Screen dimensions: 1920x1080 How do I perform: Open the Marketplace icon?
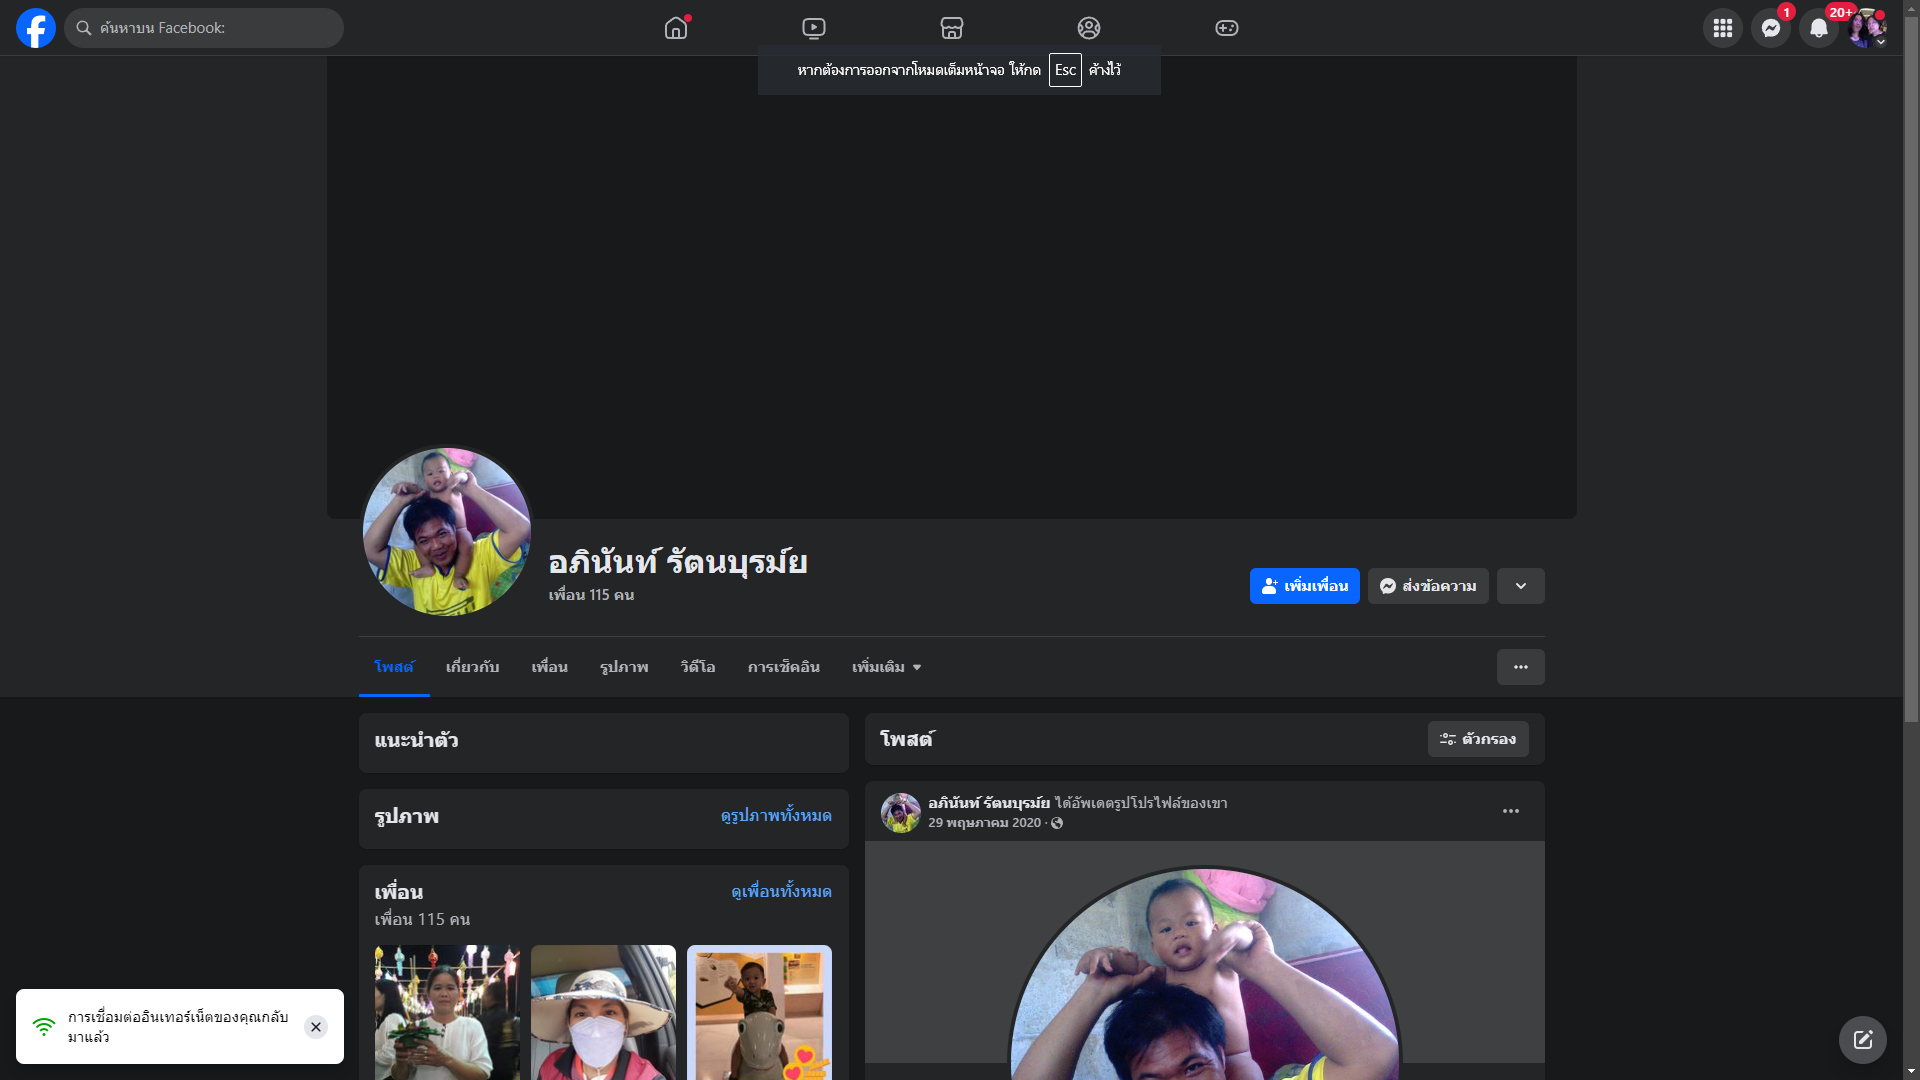[x=952, y=28]
